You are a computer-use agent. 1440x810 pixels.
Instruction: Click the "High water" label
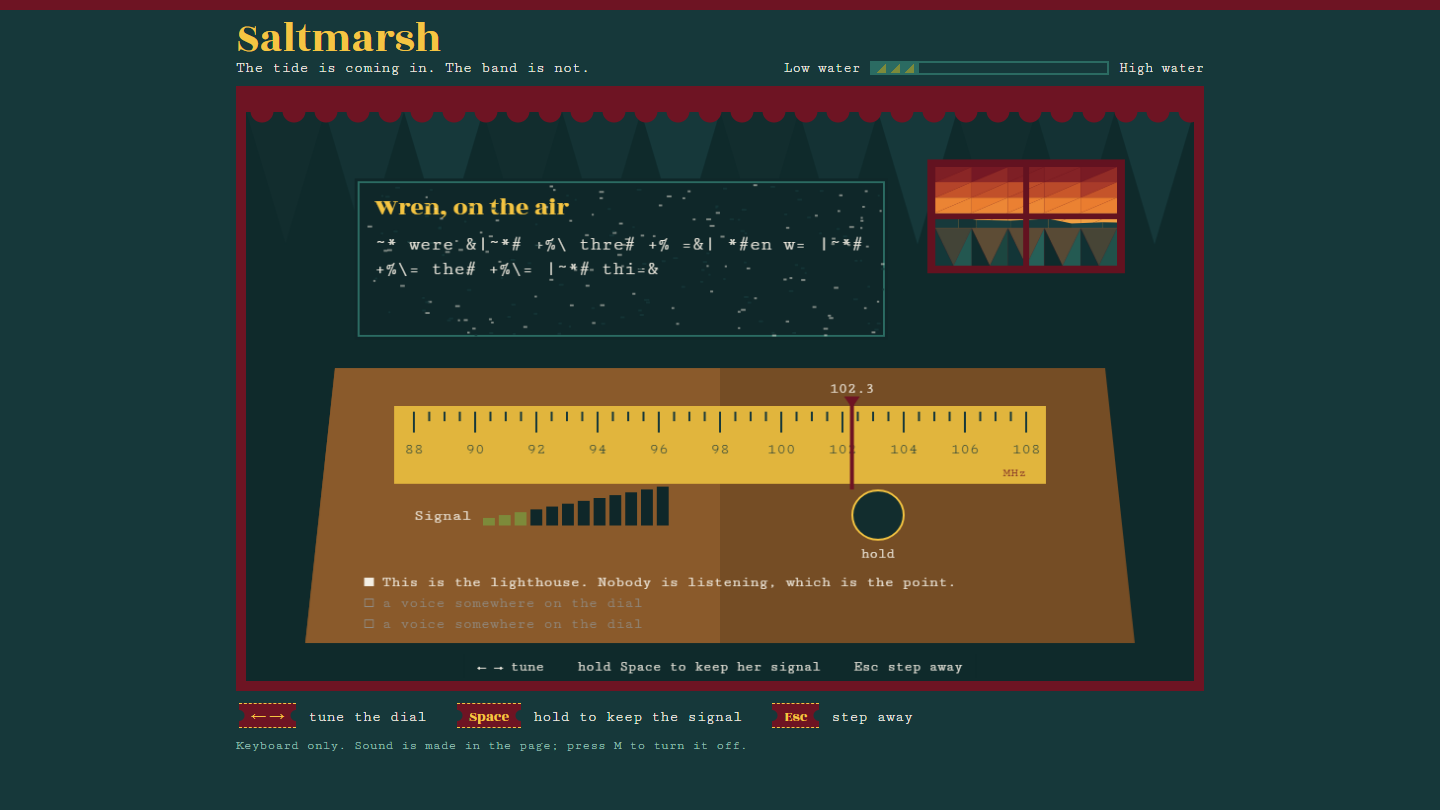coord(1162,68)
